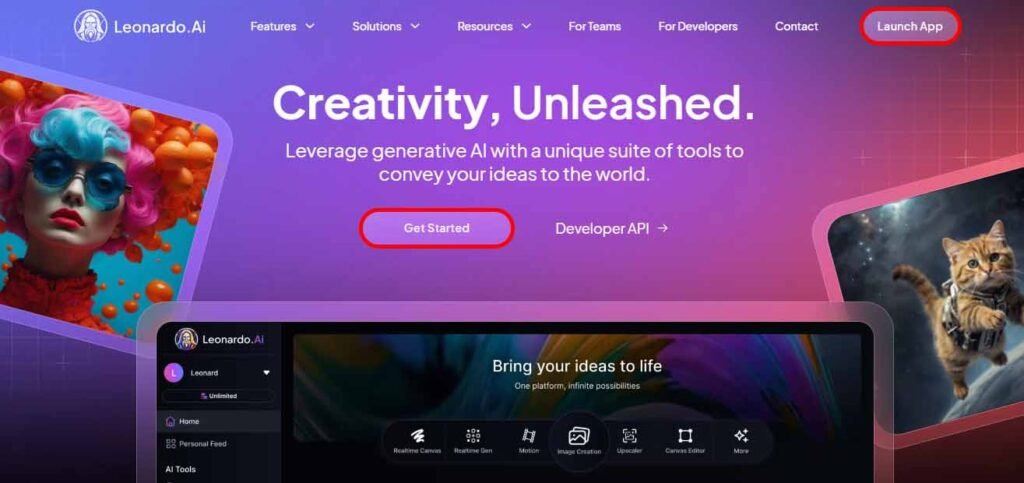Image resolution: width=1024 pixels, height=483 pixels.
Task: Choose the Image Creation icon
Action: tap(579, 436)
